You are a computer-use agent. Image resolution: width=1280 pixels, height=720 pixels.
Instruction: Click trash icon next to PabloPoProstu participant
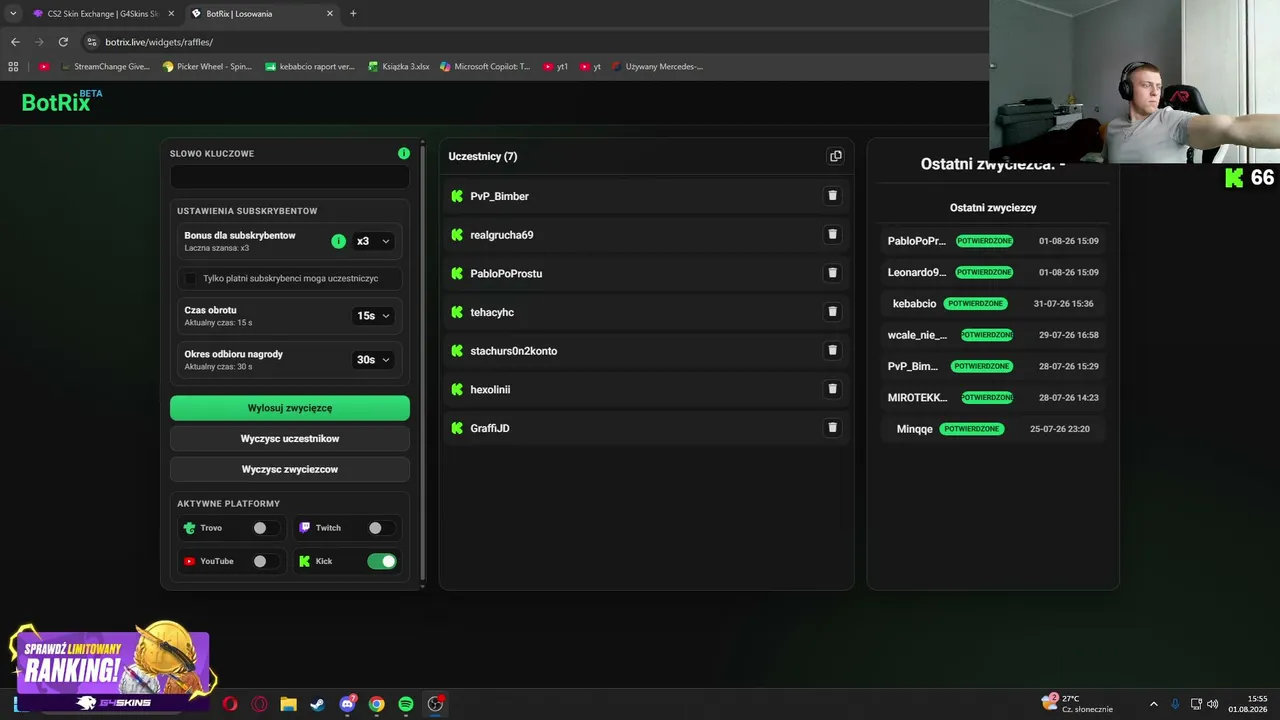[832, 273]
